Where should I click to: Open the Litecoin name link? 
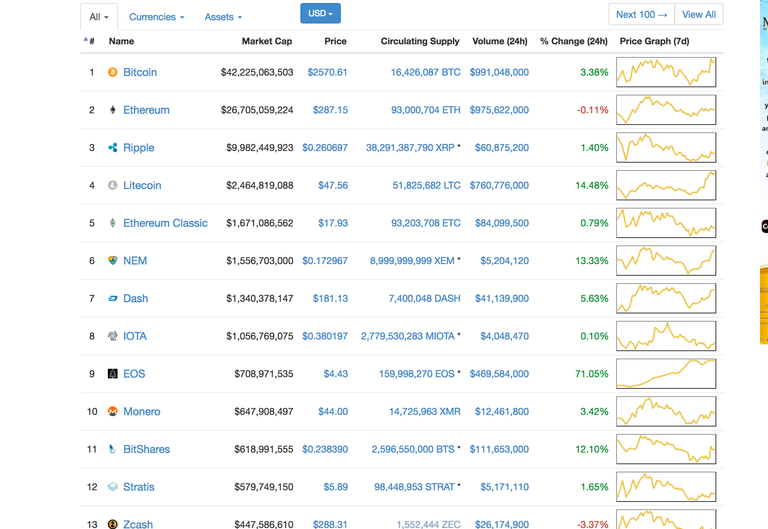point(142,186)
